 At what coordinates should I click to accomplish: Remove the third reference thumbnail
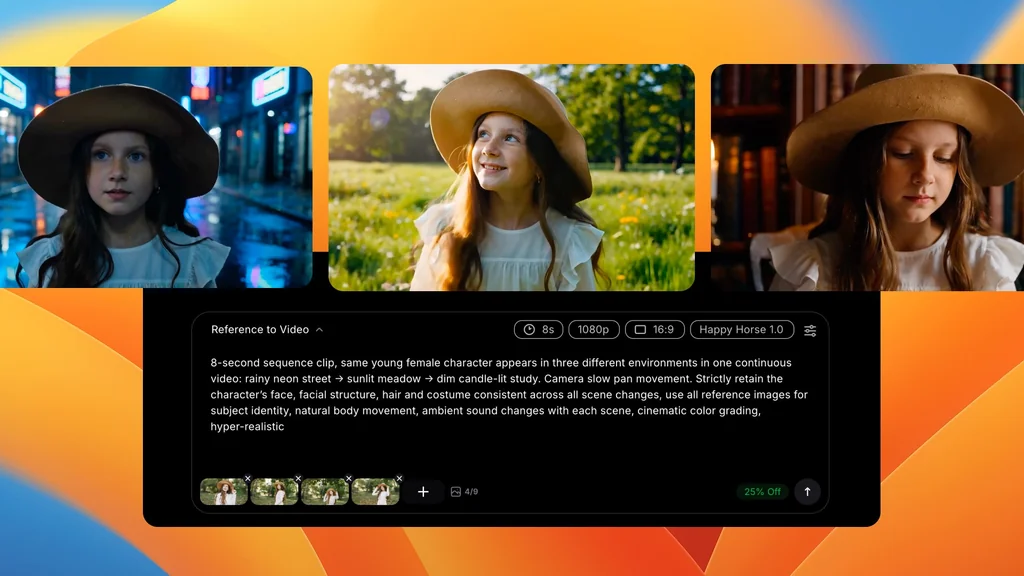[349, 479]
